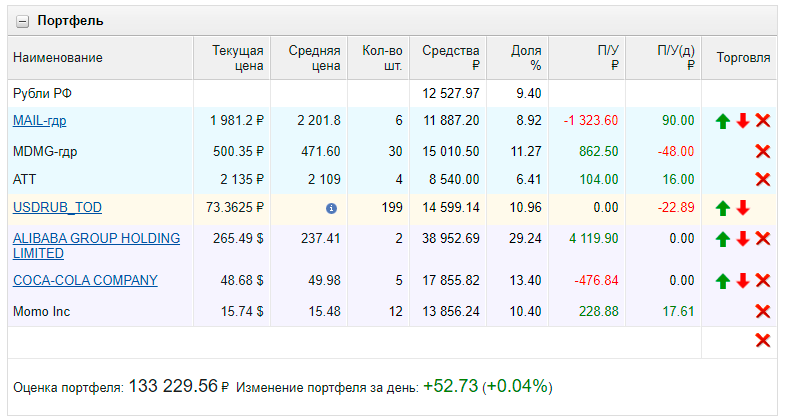Click green buy arrow for USDRUB_TOD

[x=722, y=208]
